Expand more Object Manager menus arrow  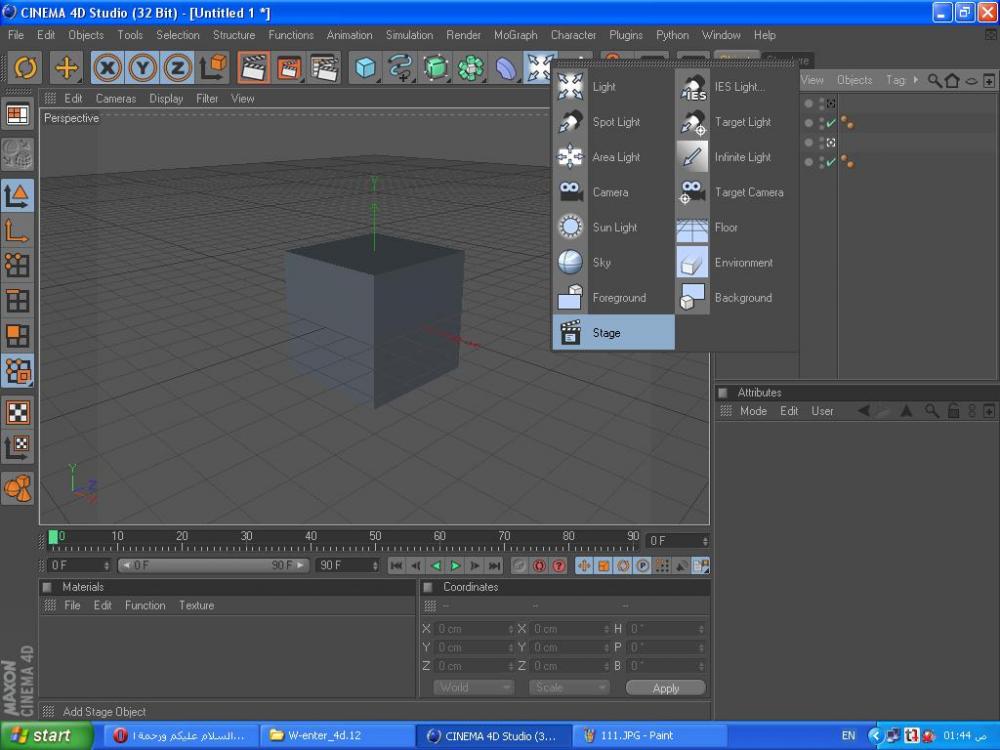coord(916,80)
